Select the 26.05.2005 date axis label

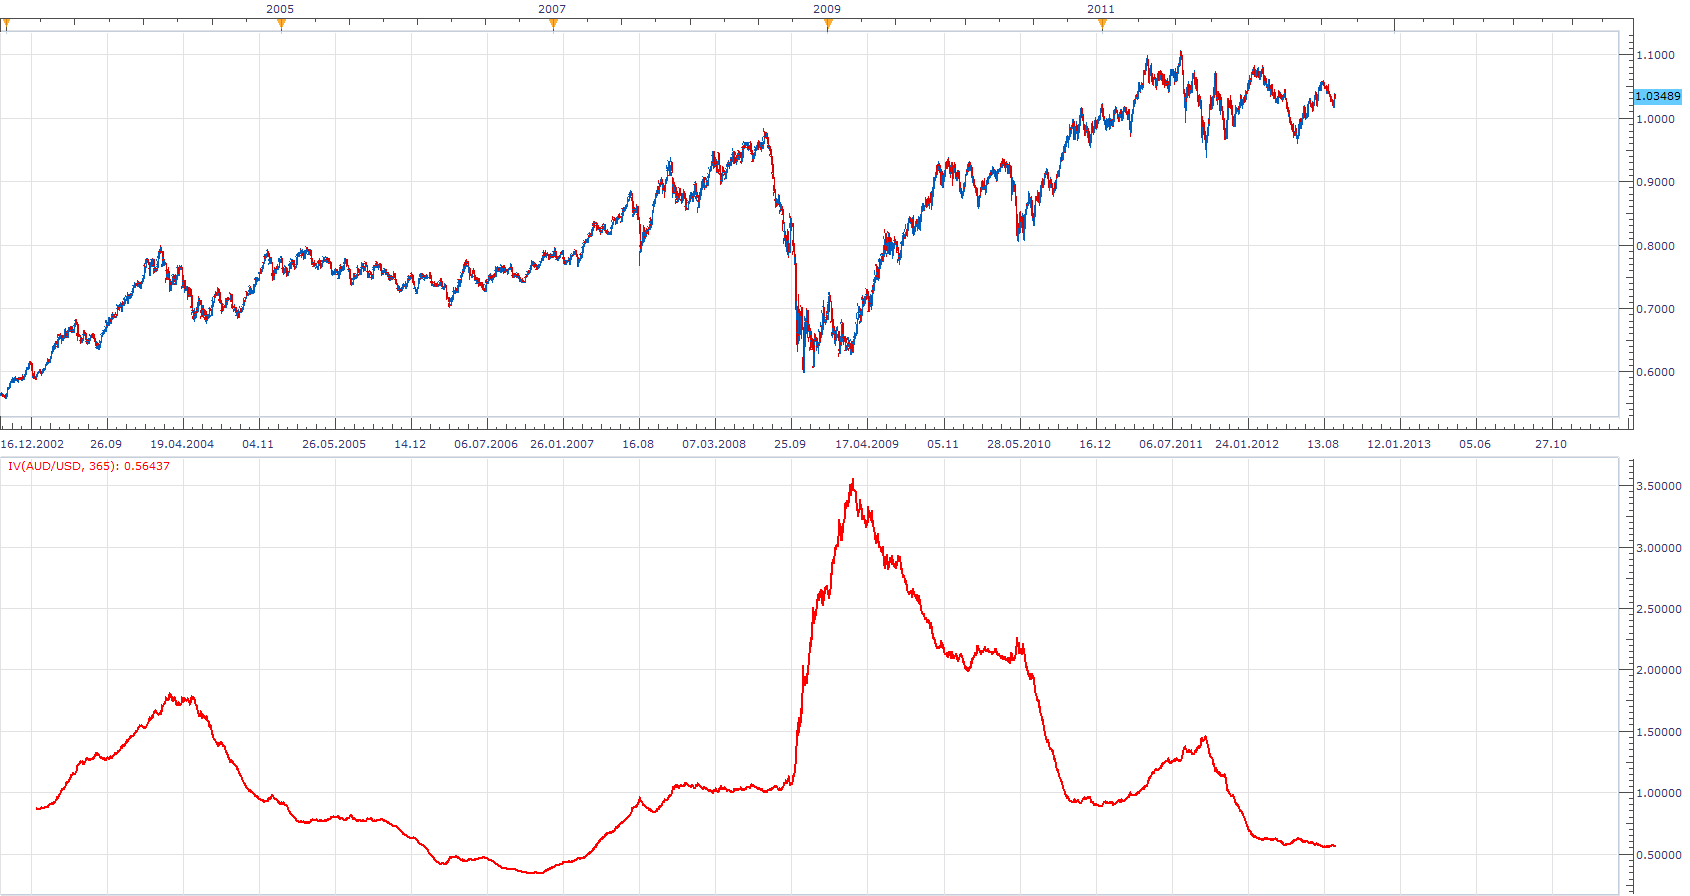point(334,444)
